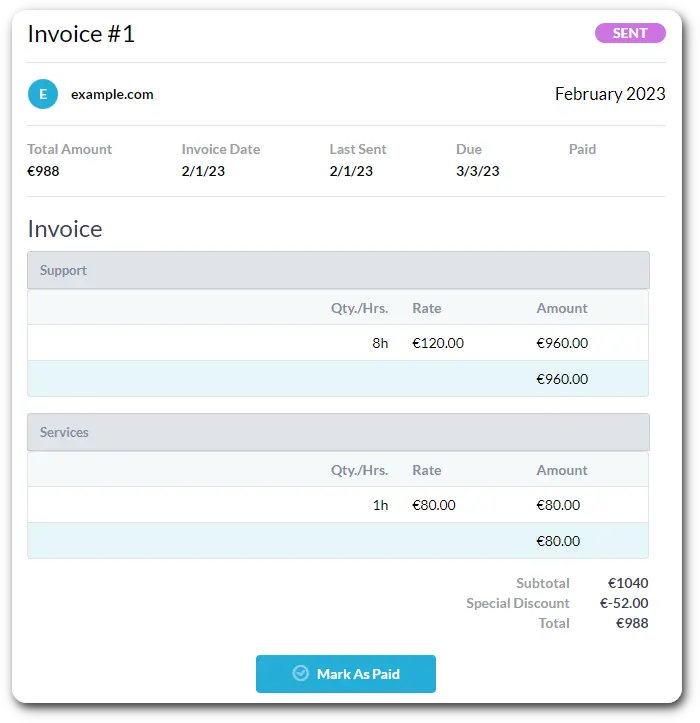Viewport: 700px width, 723px height.
Task: Click the €120.00 rate in Support
Action: 438,343
